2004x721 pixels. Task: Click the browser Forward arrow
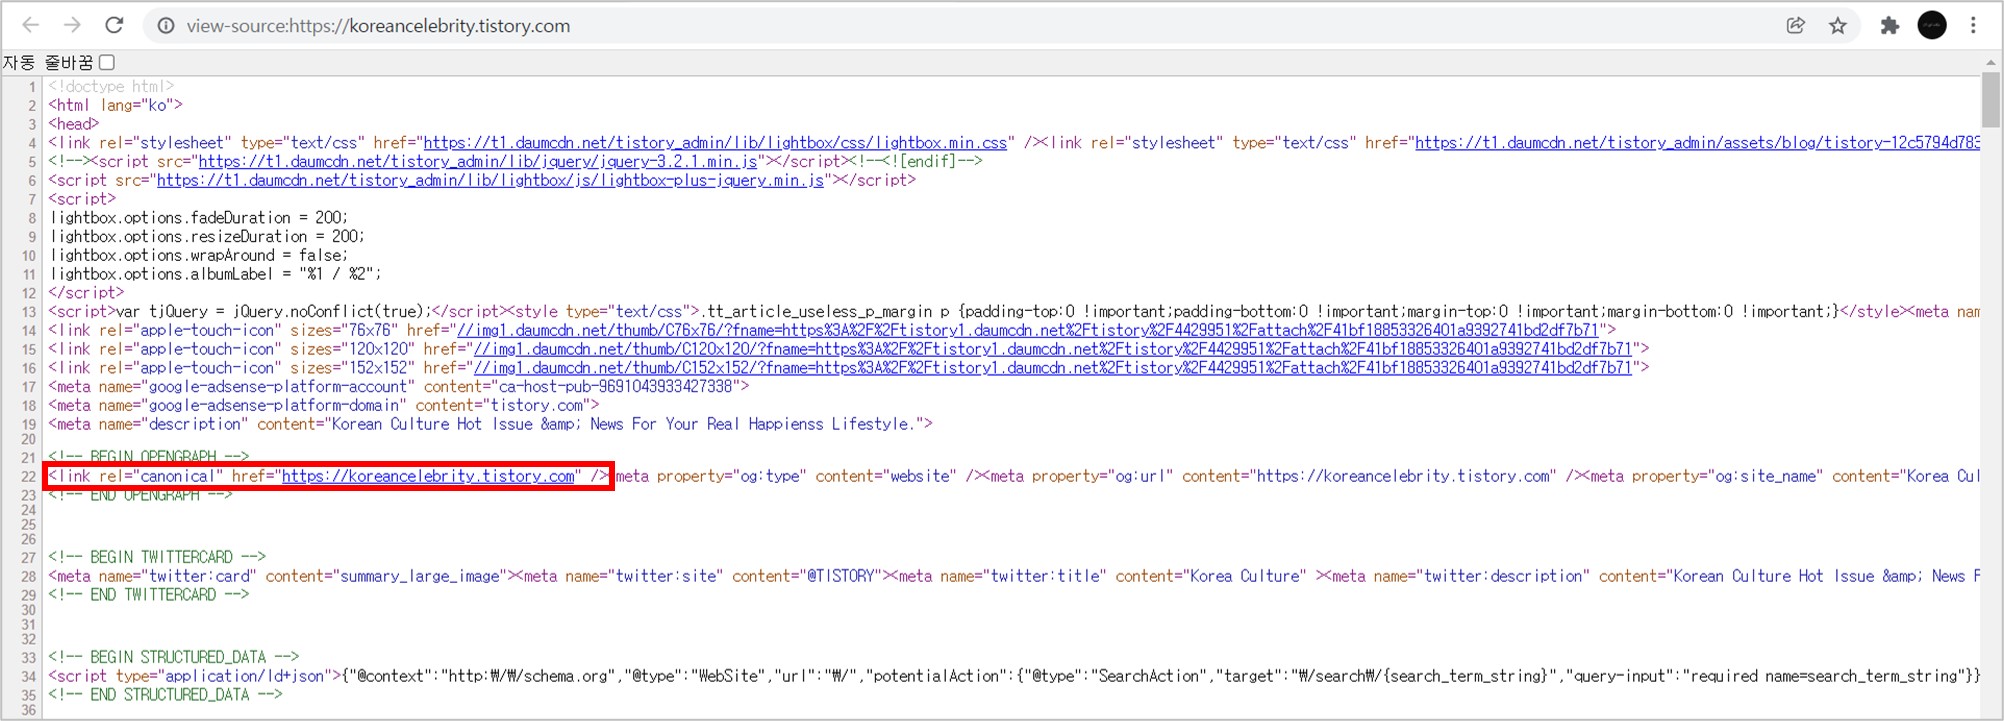72,25
